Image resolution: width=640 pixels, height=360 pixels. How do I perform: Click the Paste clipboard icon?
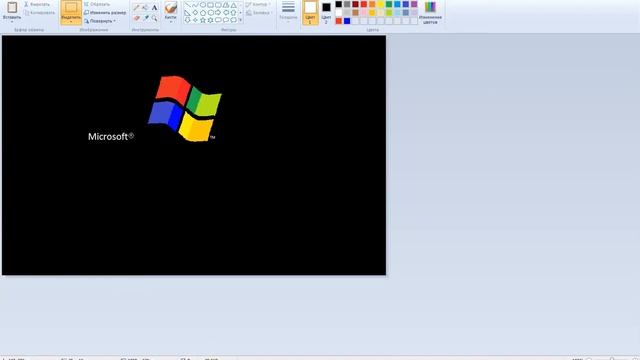[x=12, y=7]
